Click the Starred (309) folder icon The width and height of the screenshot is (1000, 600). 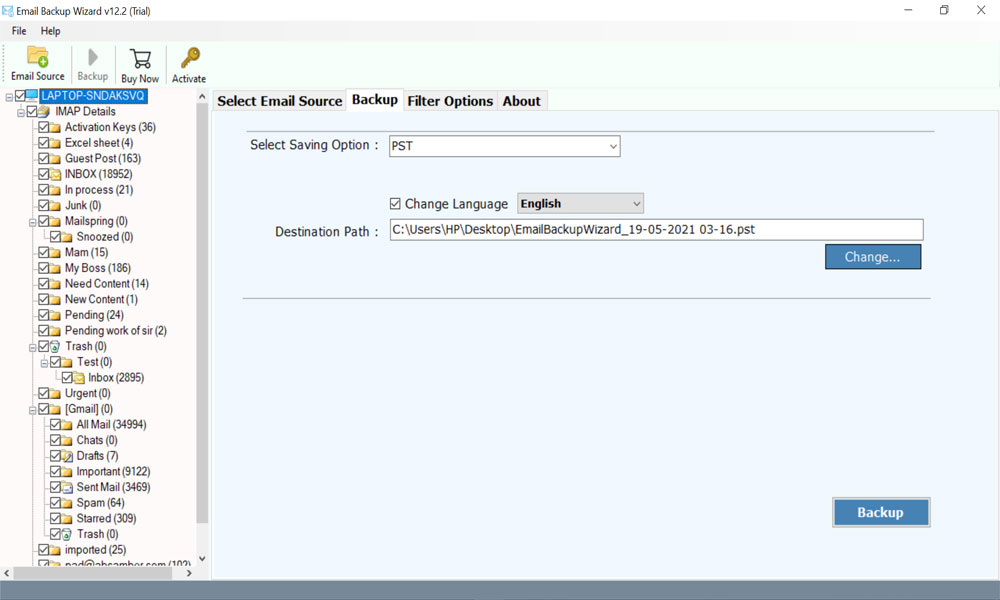tap(67, 518)
